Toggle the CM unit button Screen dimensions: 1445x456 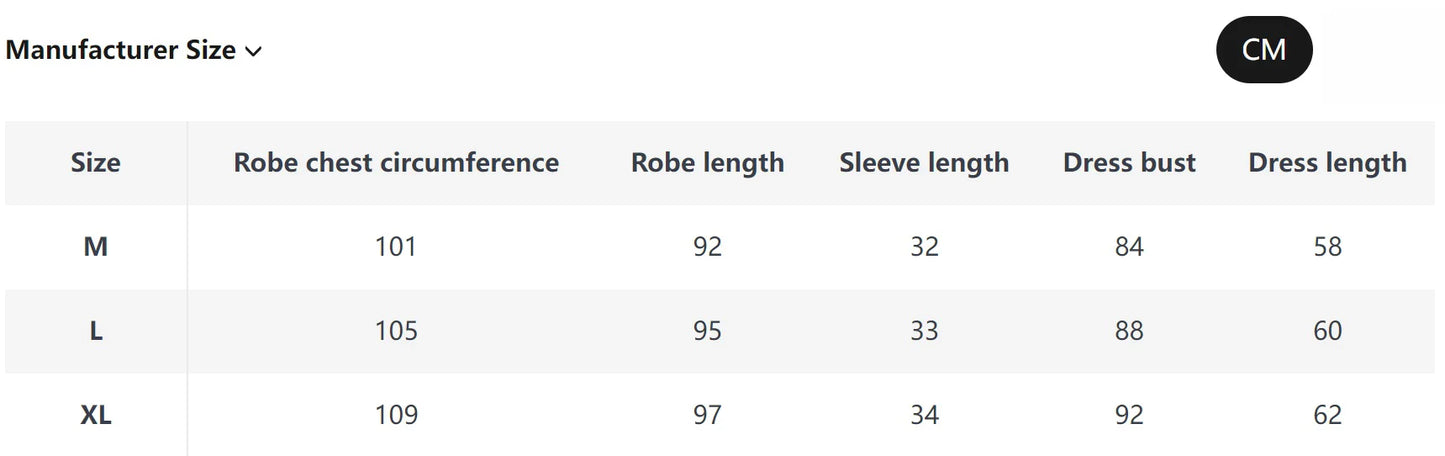(x=1263, y=49)
